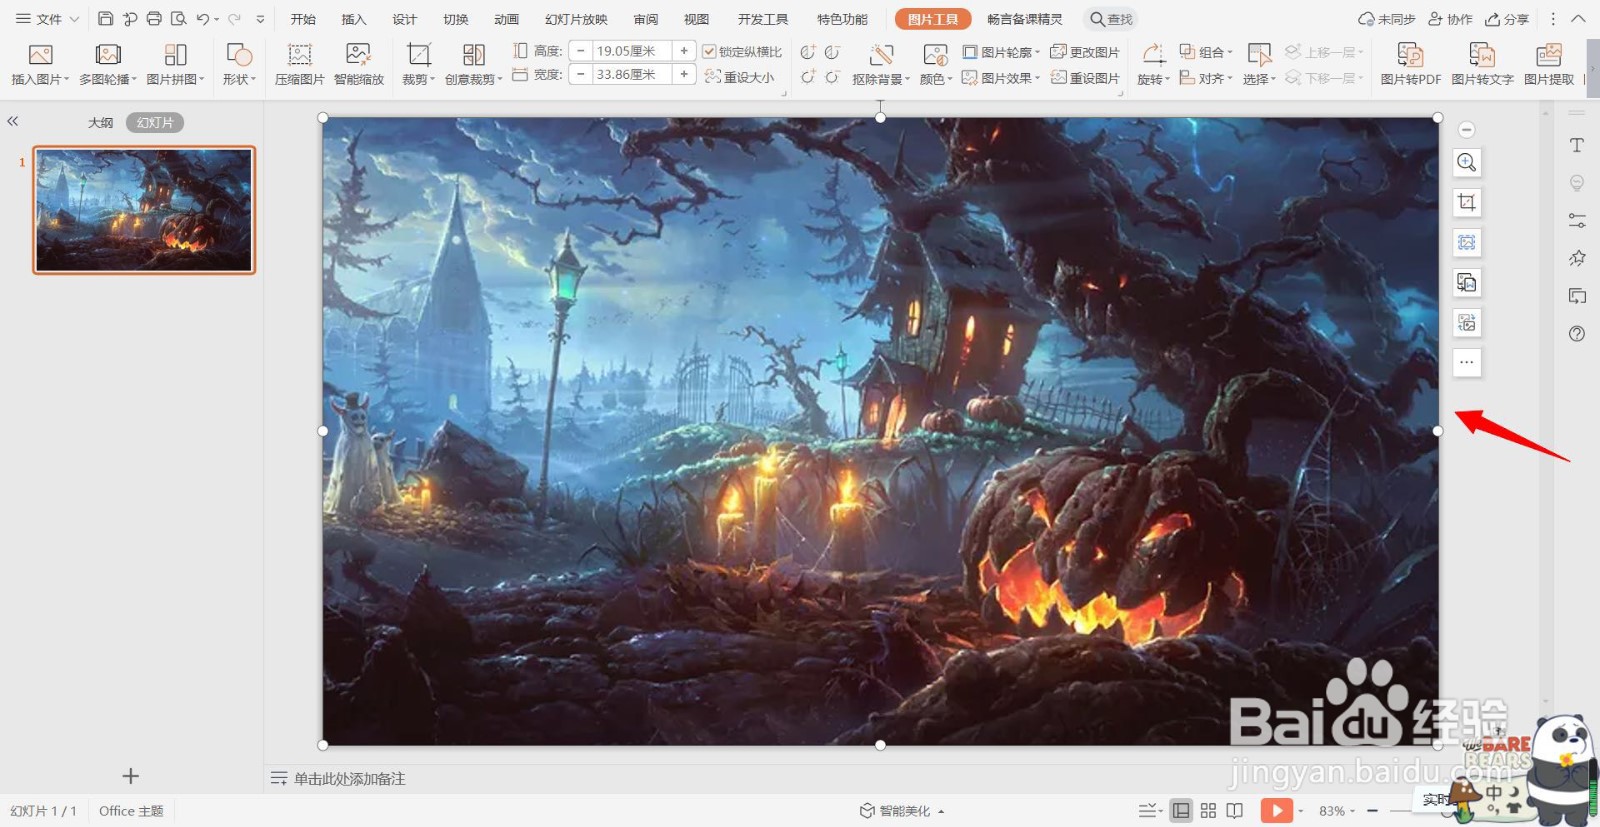Image resolution: width=1600 pixels, height=827 pixels.
Task: Collapse the slide panel with double chevron
Action: [x=13, y=121]
